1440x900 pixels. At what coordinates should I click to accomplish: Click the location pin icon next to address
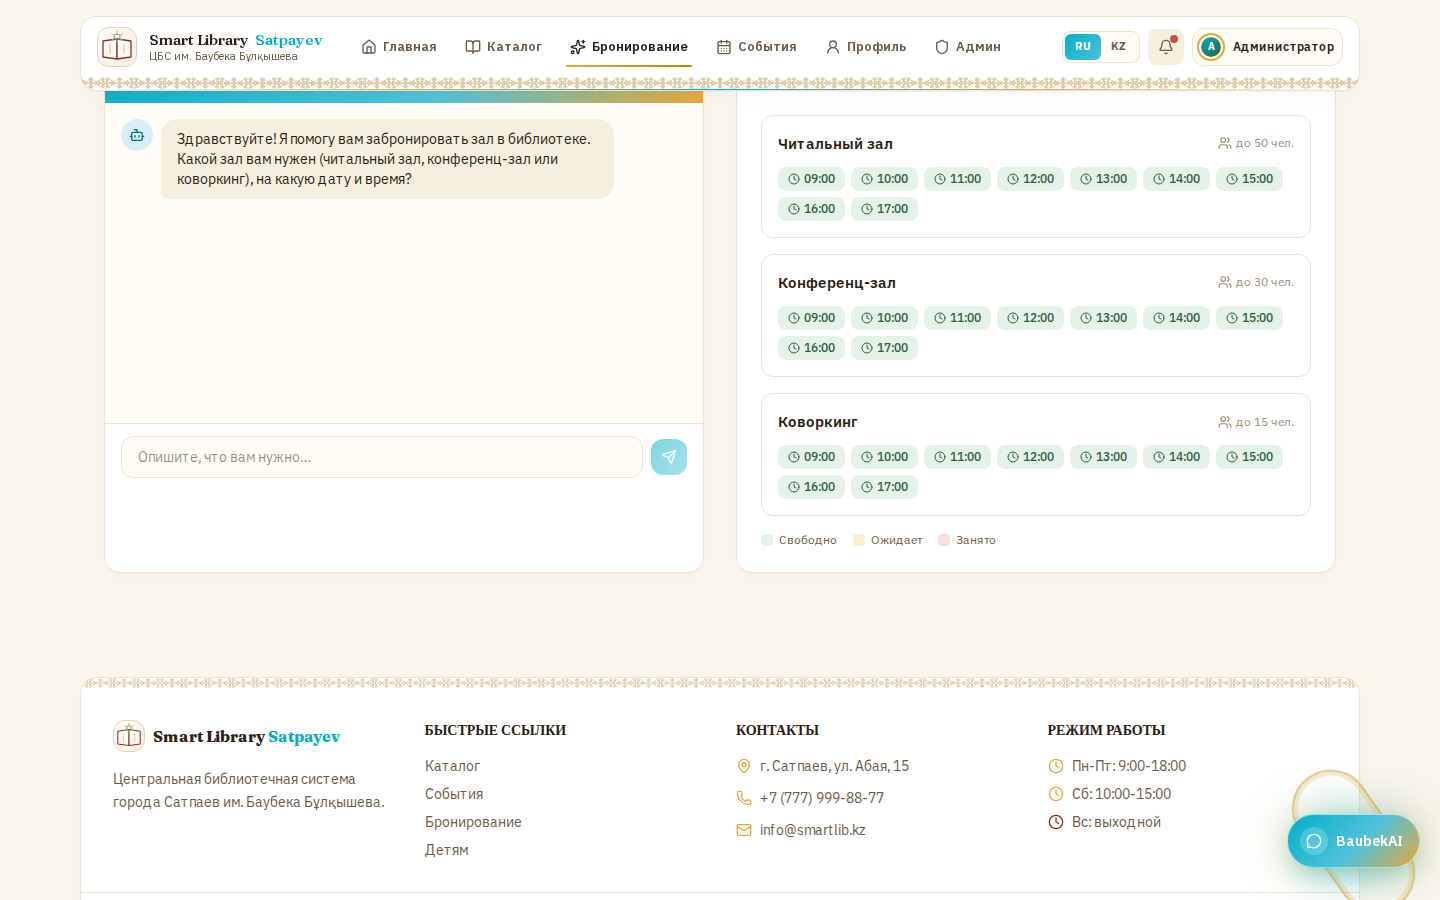(x=744, y=766)
